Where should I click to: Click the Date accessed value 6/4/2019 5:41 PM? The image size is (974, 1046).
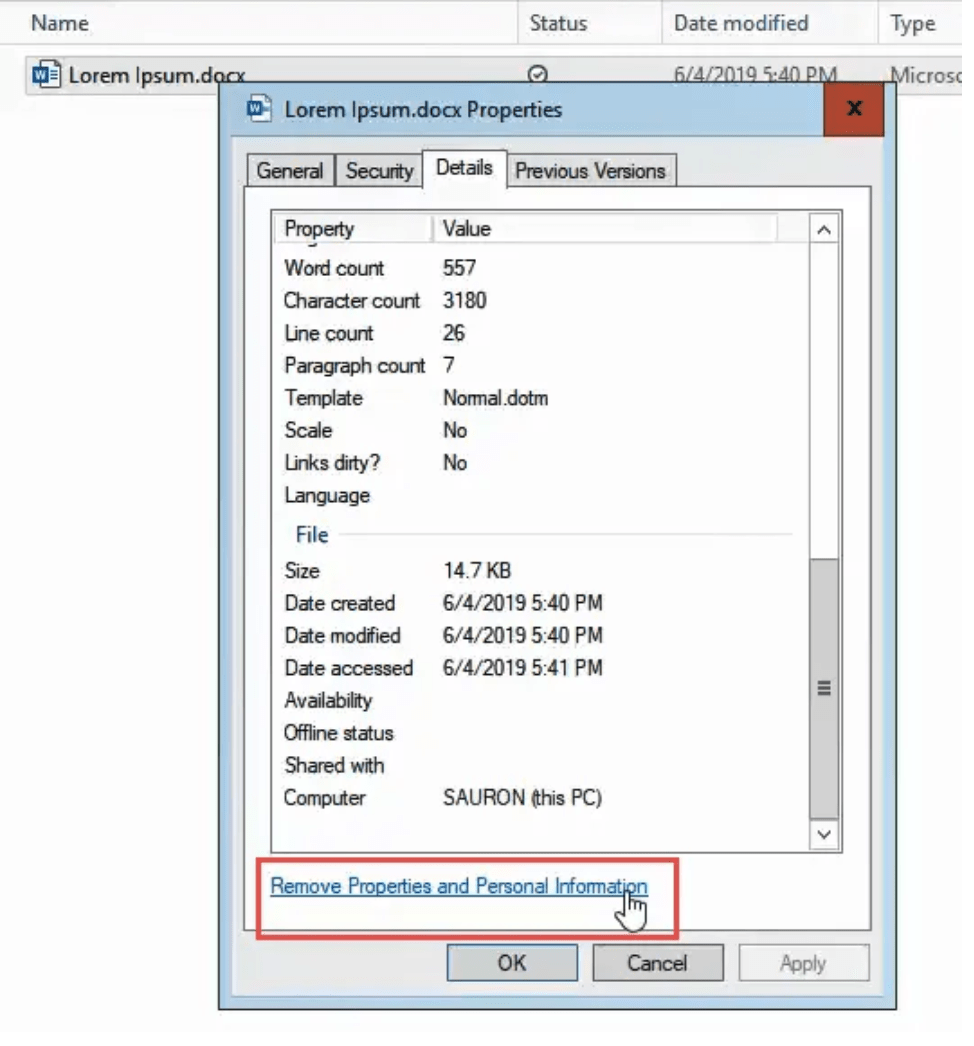tap(522, 668)
